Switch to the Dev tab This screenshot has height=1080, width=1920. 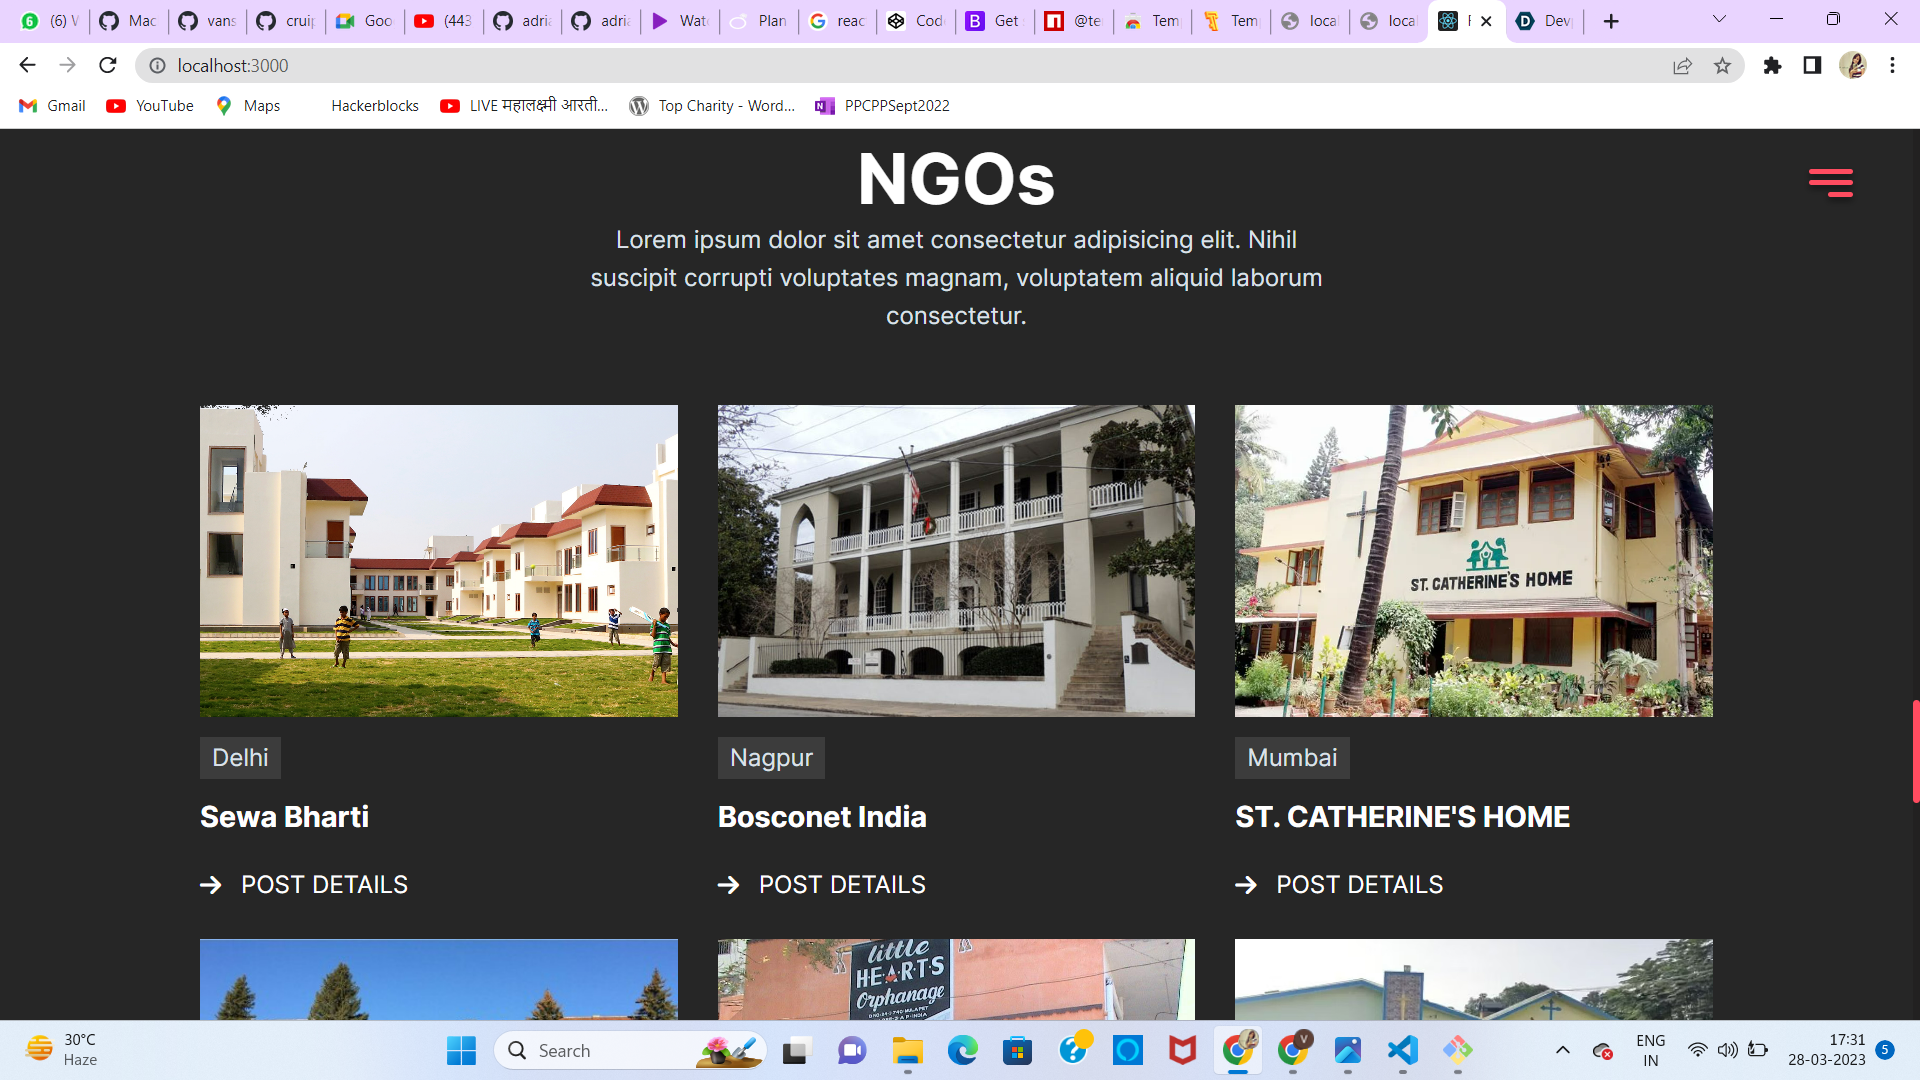(1544, 21)
